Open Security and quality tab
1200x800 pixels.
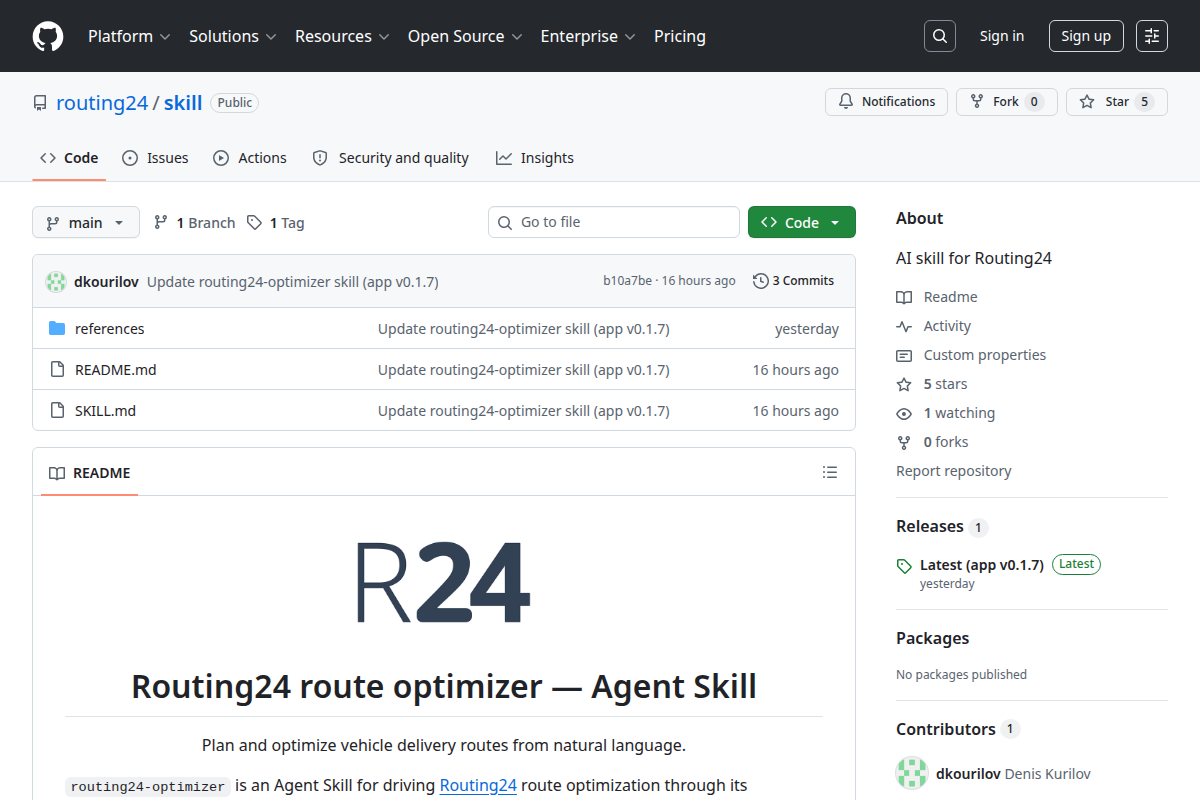click(x=390, y=158)
